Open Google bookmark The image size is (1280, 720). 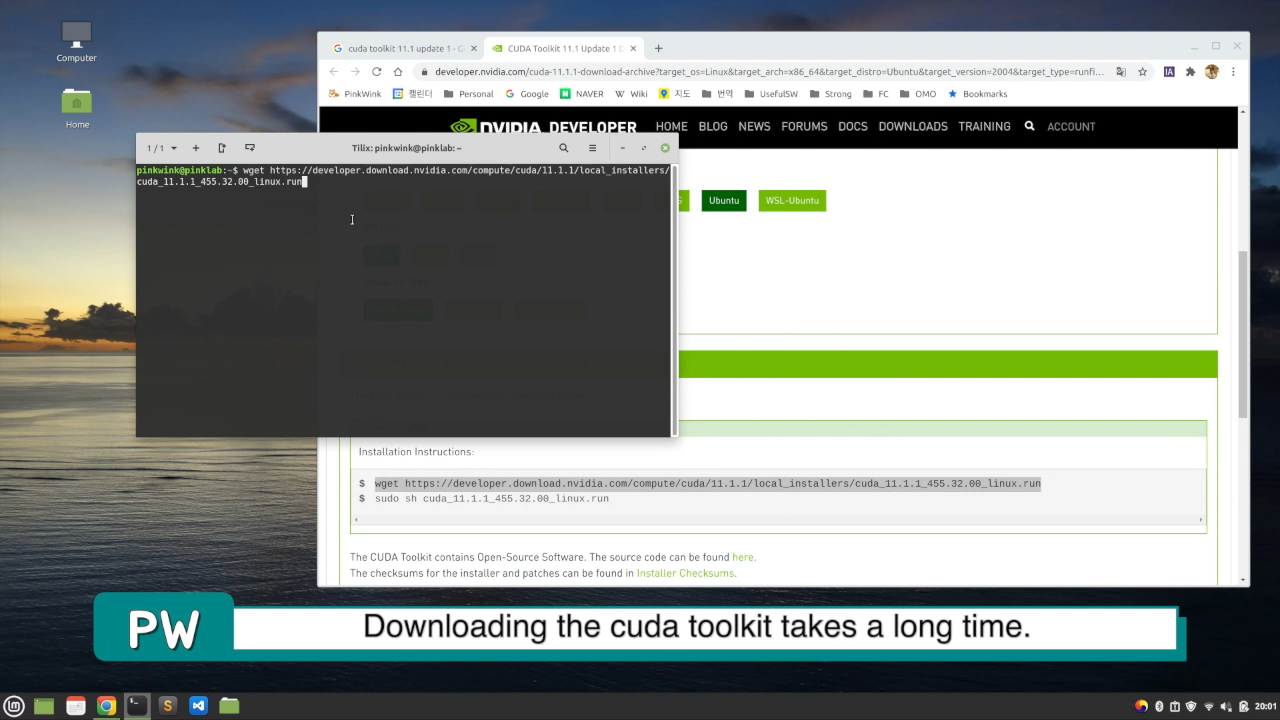point(527,94)
